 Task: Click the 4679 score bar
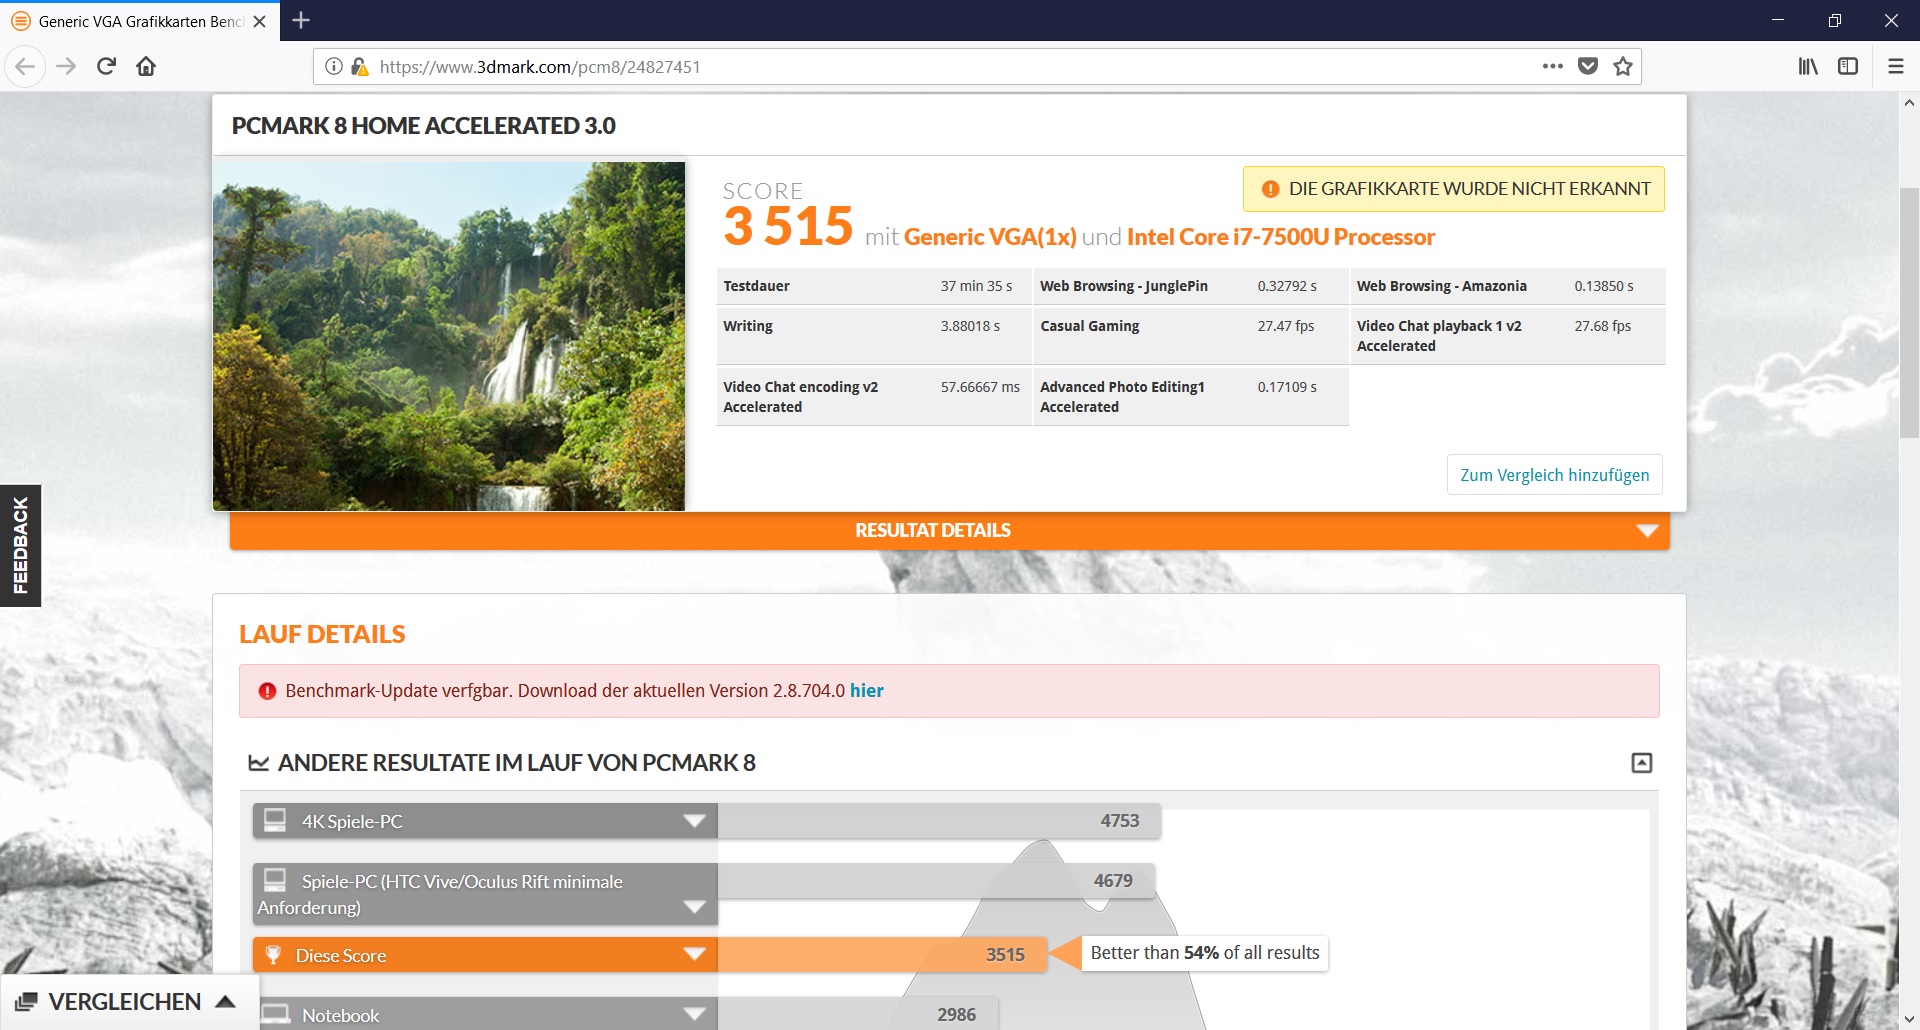(936, 881)
